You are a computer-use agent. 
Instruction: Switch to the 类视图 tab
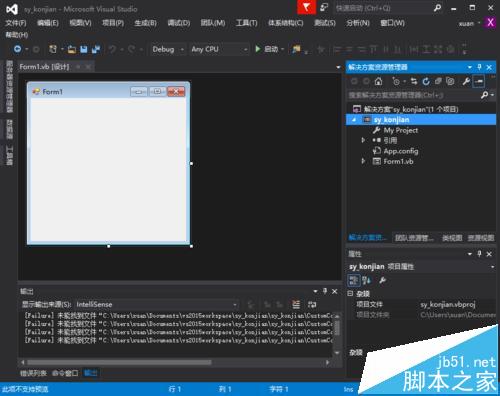point(452,238)
